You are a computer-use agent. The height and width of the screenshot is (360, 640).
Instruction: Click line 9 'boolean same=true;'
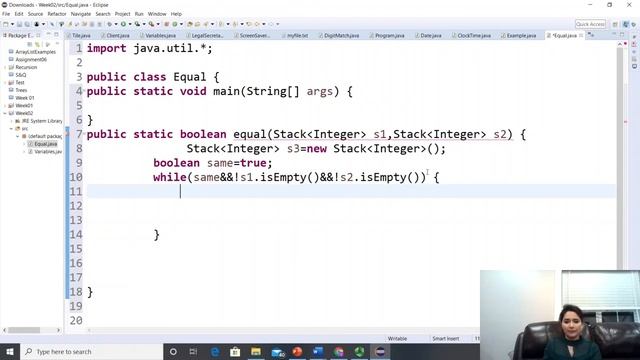212,163
